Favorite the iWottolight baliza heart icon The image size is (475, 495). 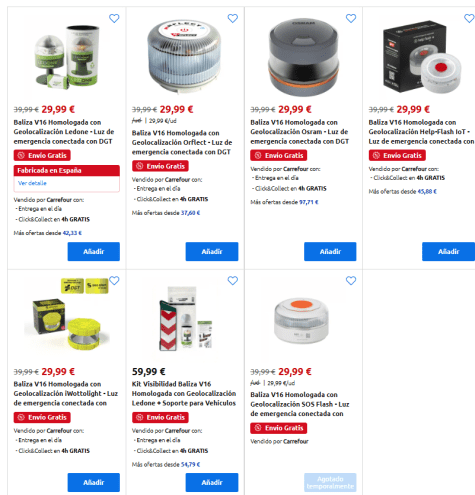pos(114,281)
